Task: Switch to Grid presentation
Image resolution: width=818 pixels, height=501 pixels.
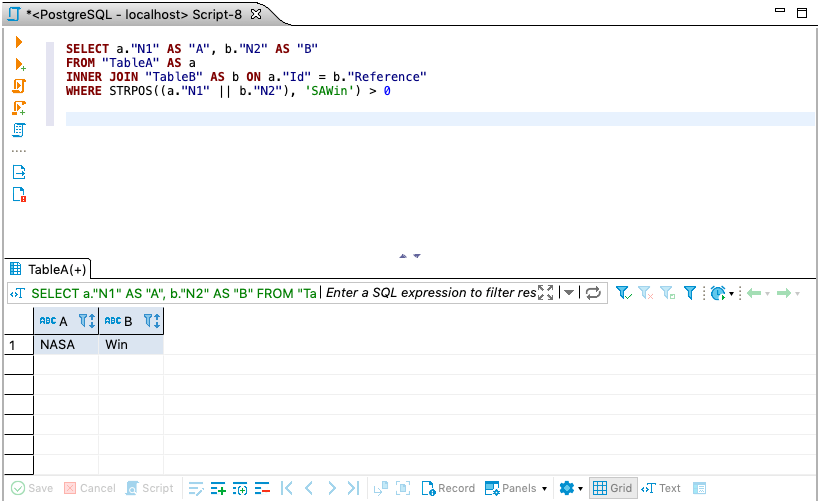Action: tap(613, 488)
